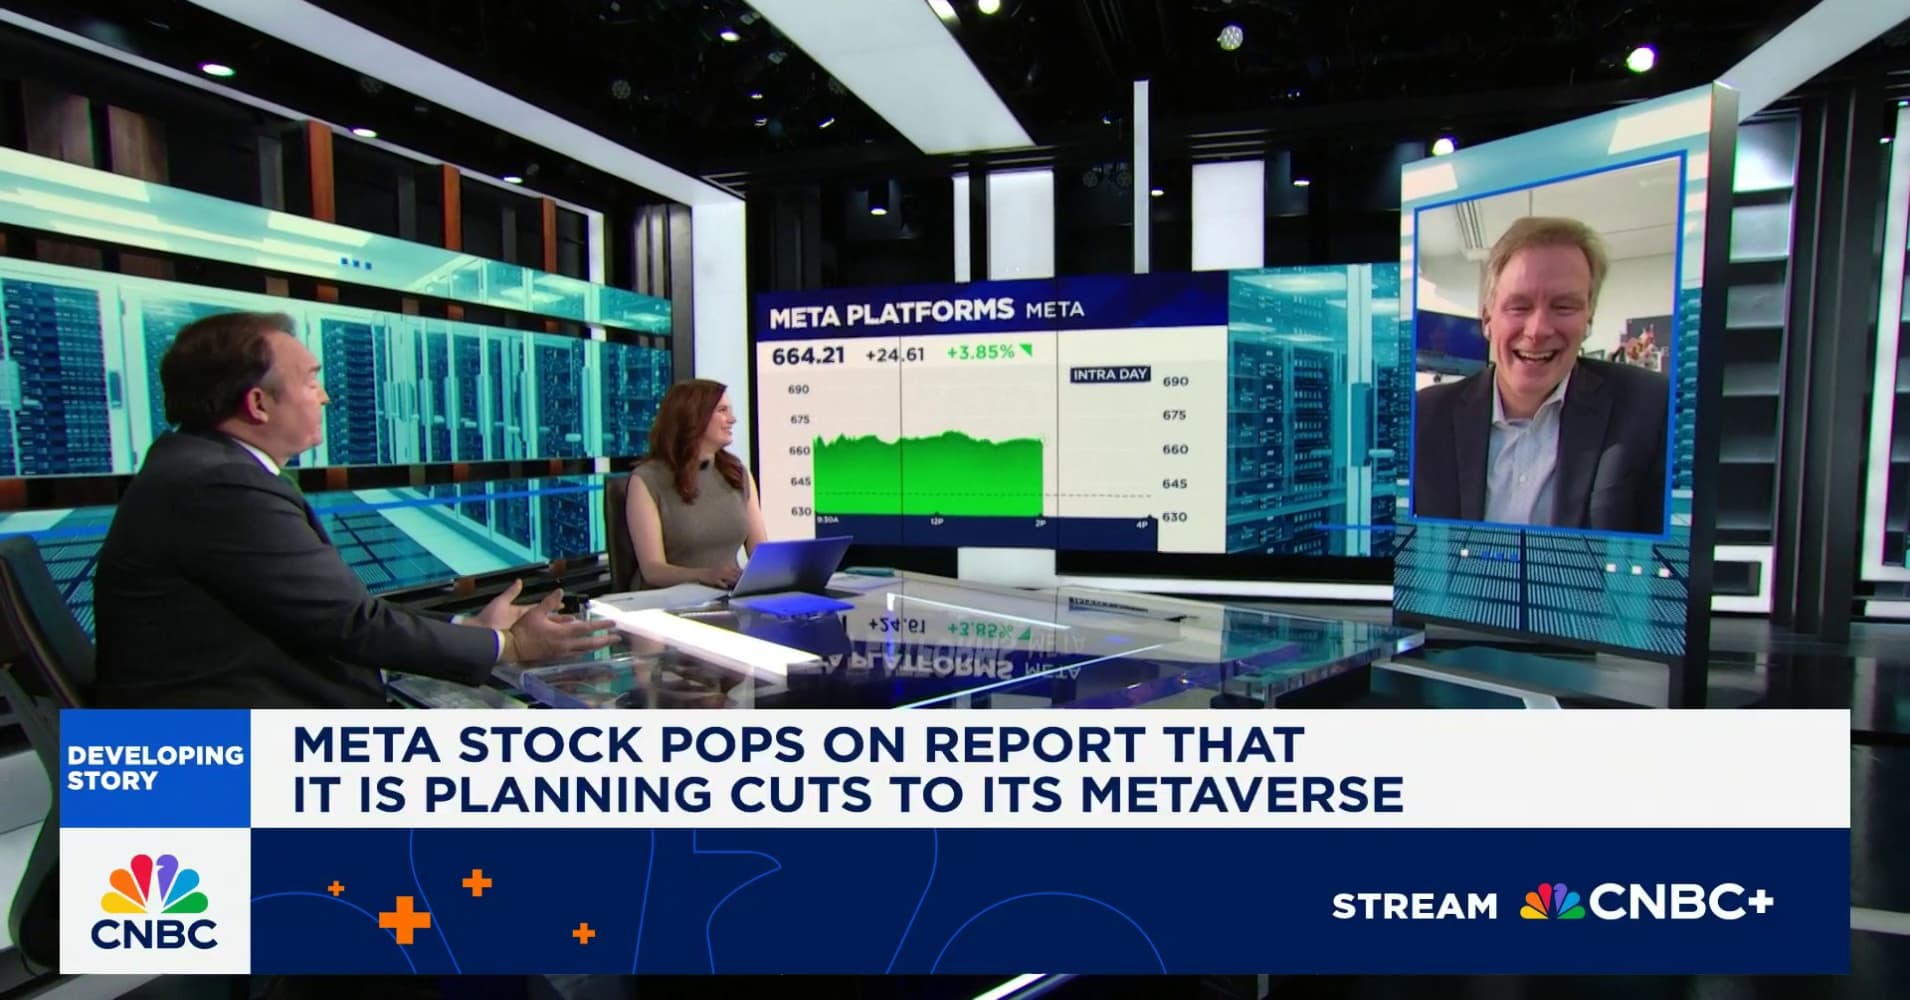Click the 690 label on right chart axis
The image size is (1910, 1000).
[1174, 381]
